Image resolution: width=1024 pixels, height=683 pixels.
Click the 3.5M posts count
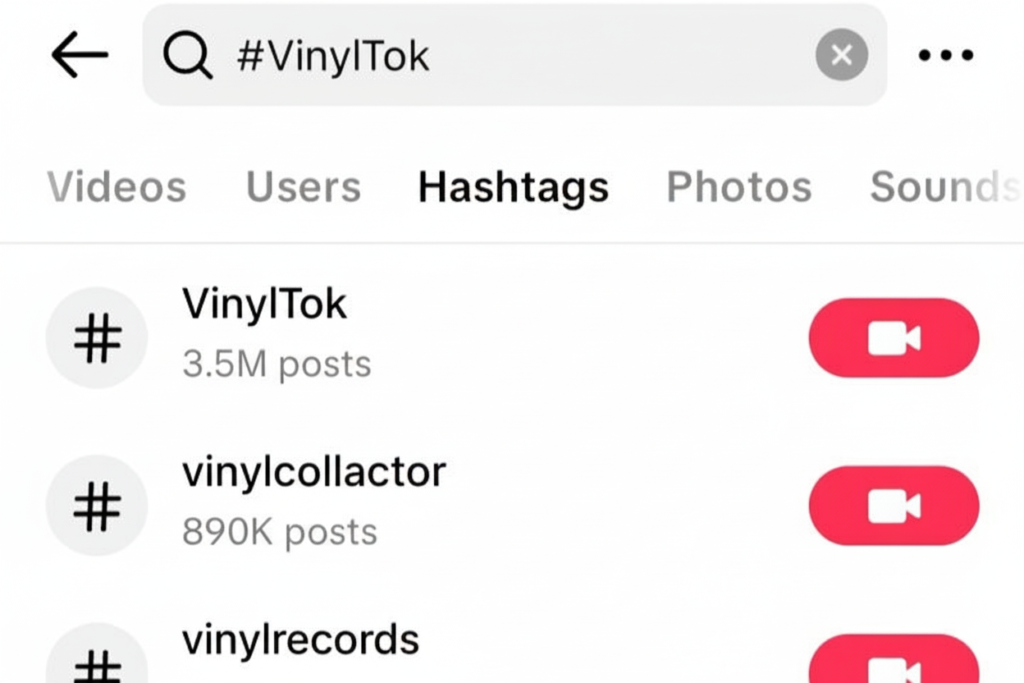[276, 365]
